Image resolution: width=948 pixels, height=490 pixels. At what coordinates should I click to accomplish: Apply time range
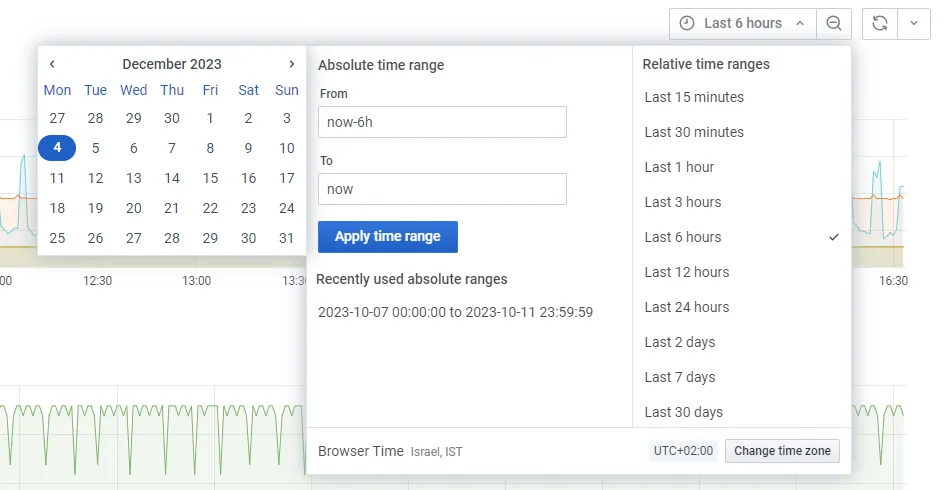(388, 237)
